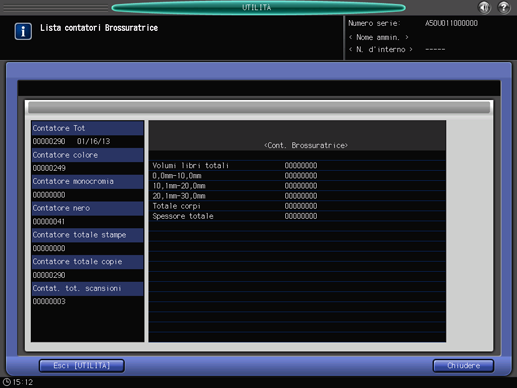
Task: Click the Chiudere button
Action: 463,366
